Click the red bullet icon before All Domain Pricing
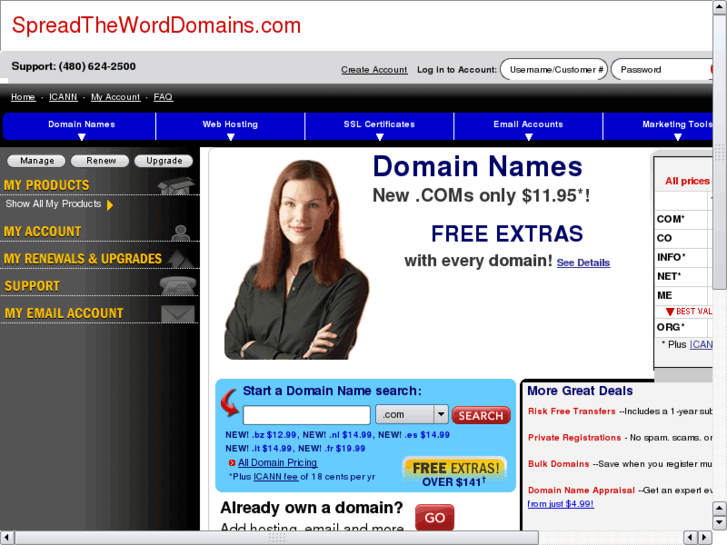727x545 pixels. click(232, 463)
